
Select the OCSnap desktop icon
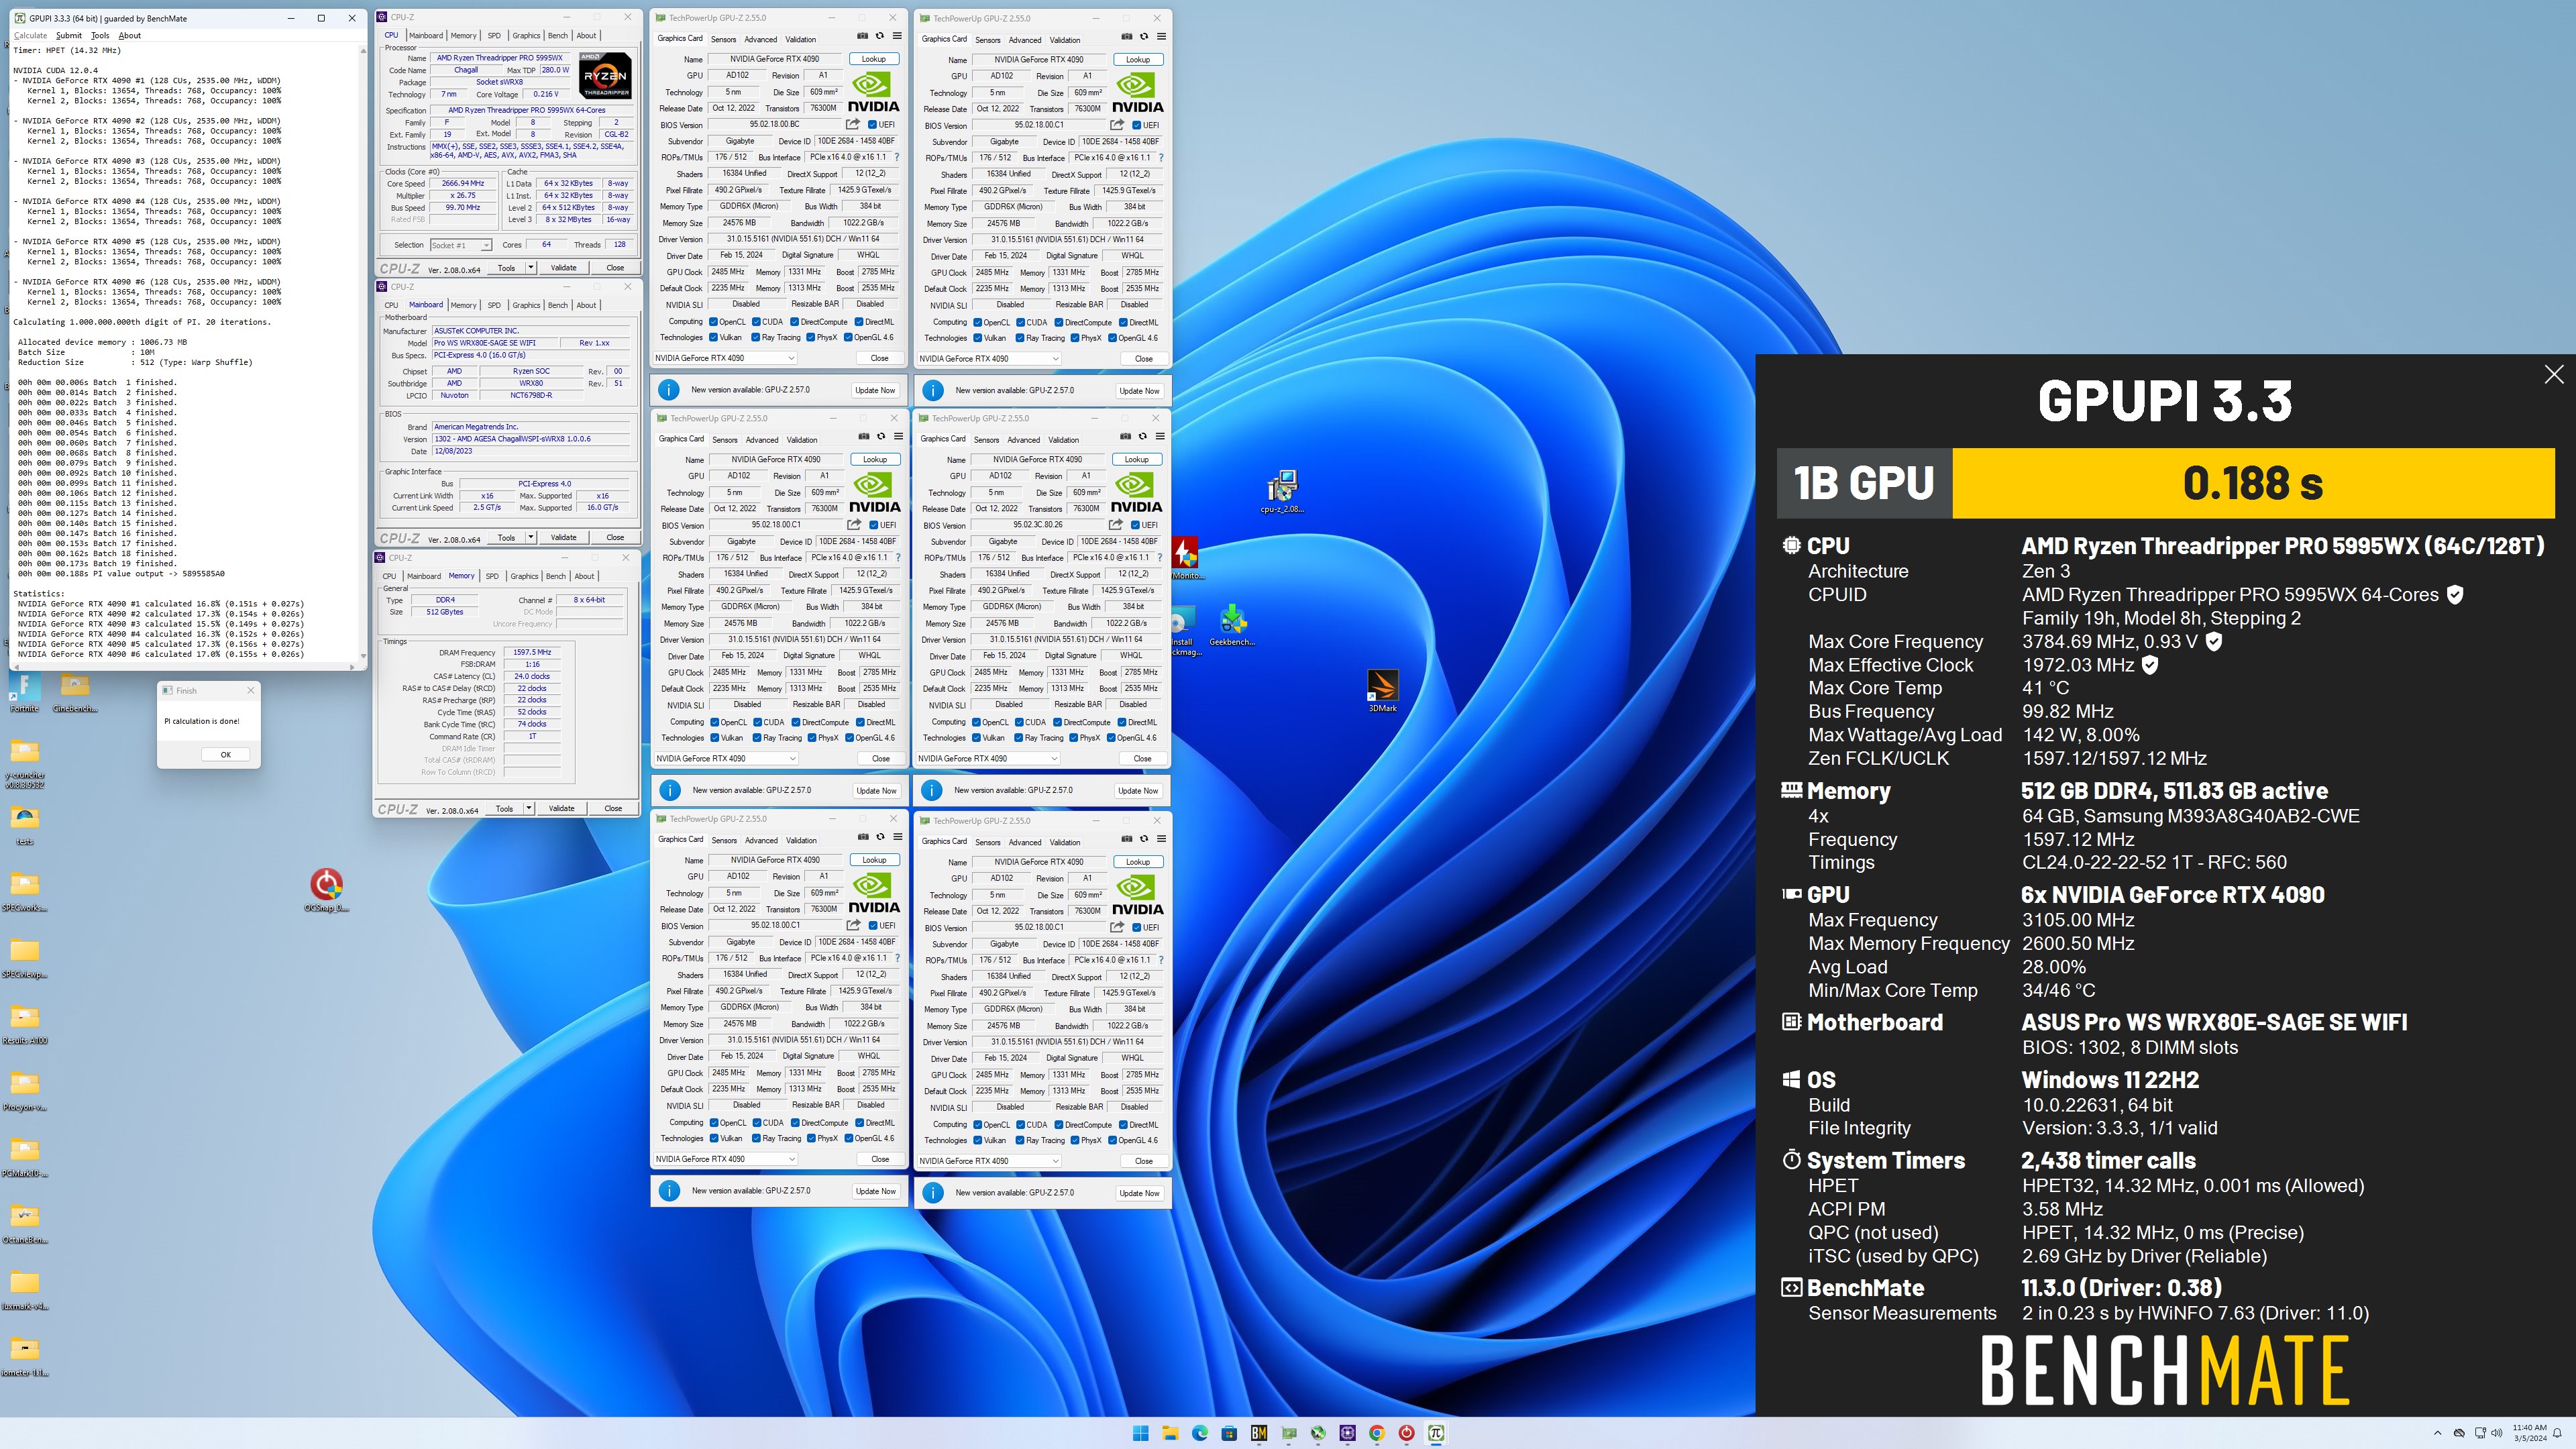coord(326,890)
